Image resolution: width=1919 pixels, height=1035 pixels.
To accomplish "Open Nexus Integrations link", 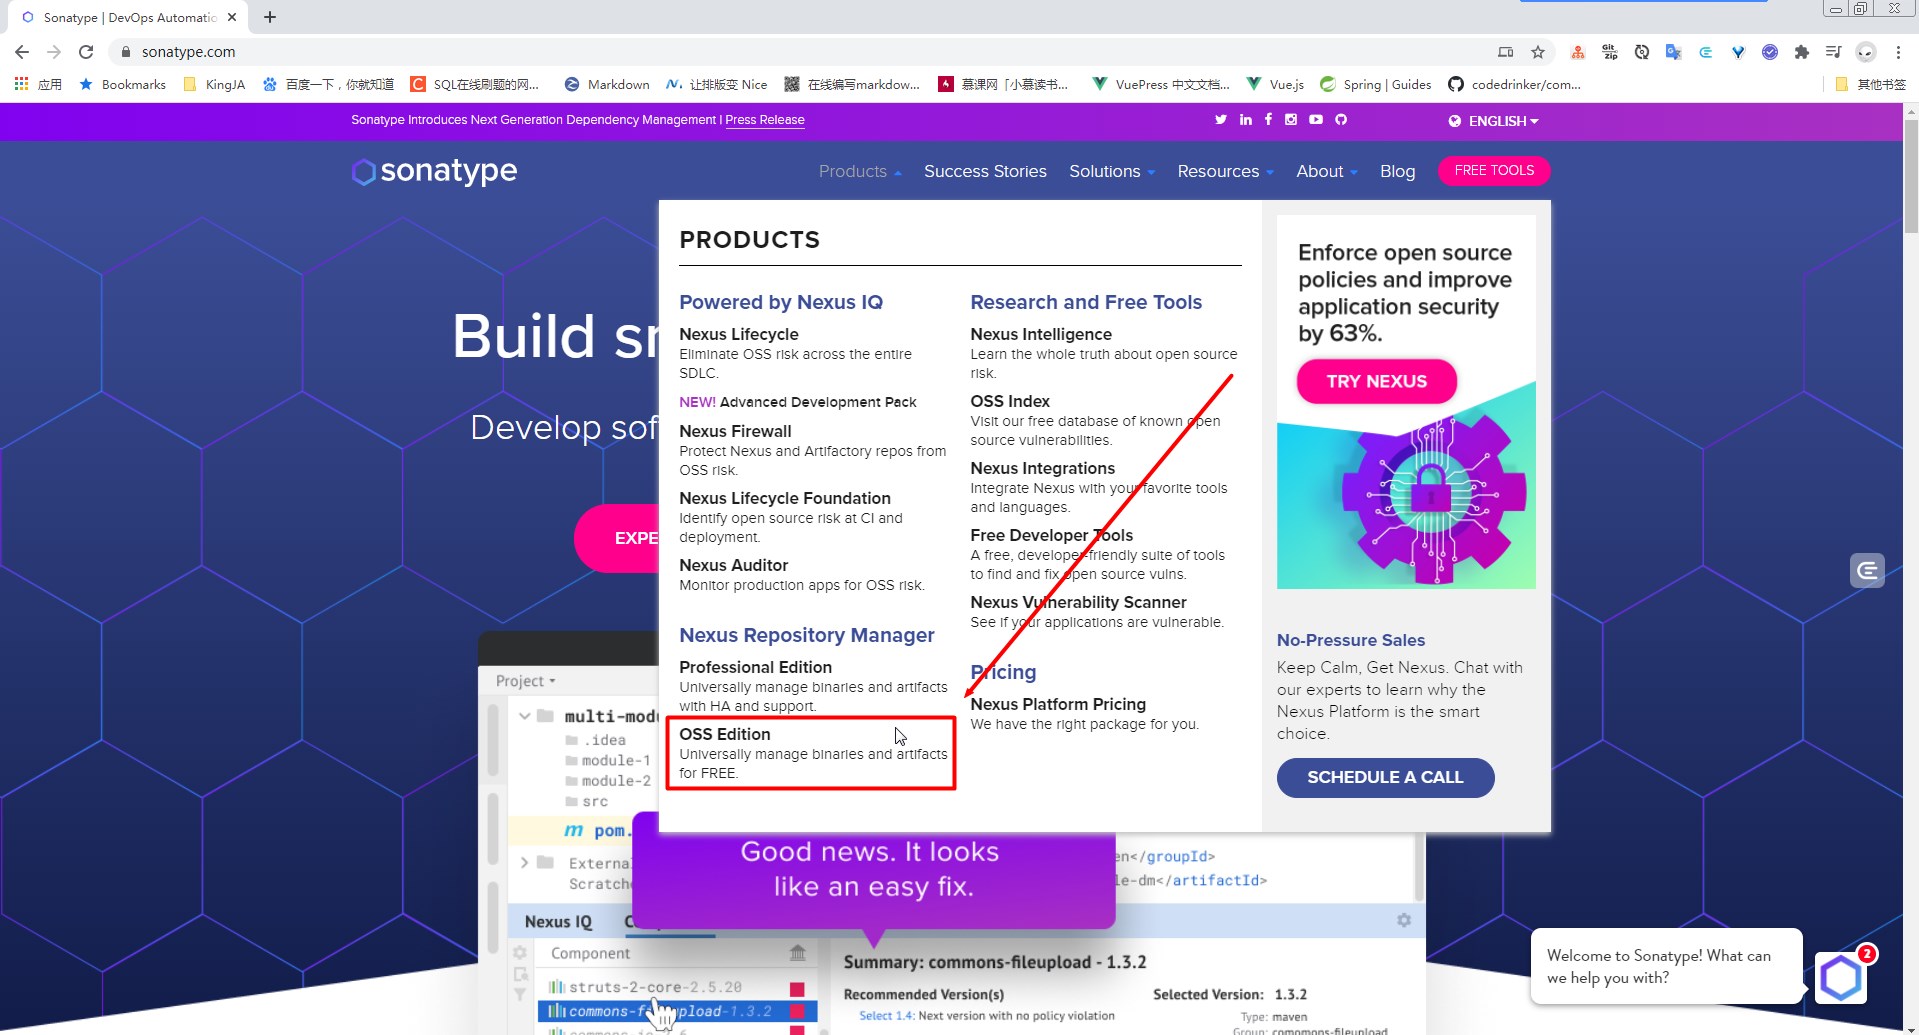I will [x=1042, y=468].
